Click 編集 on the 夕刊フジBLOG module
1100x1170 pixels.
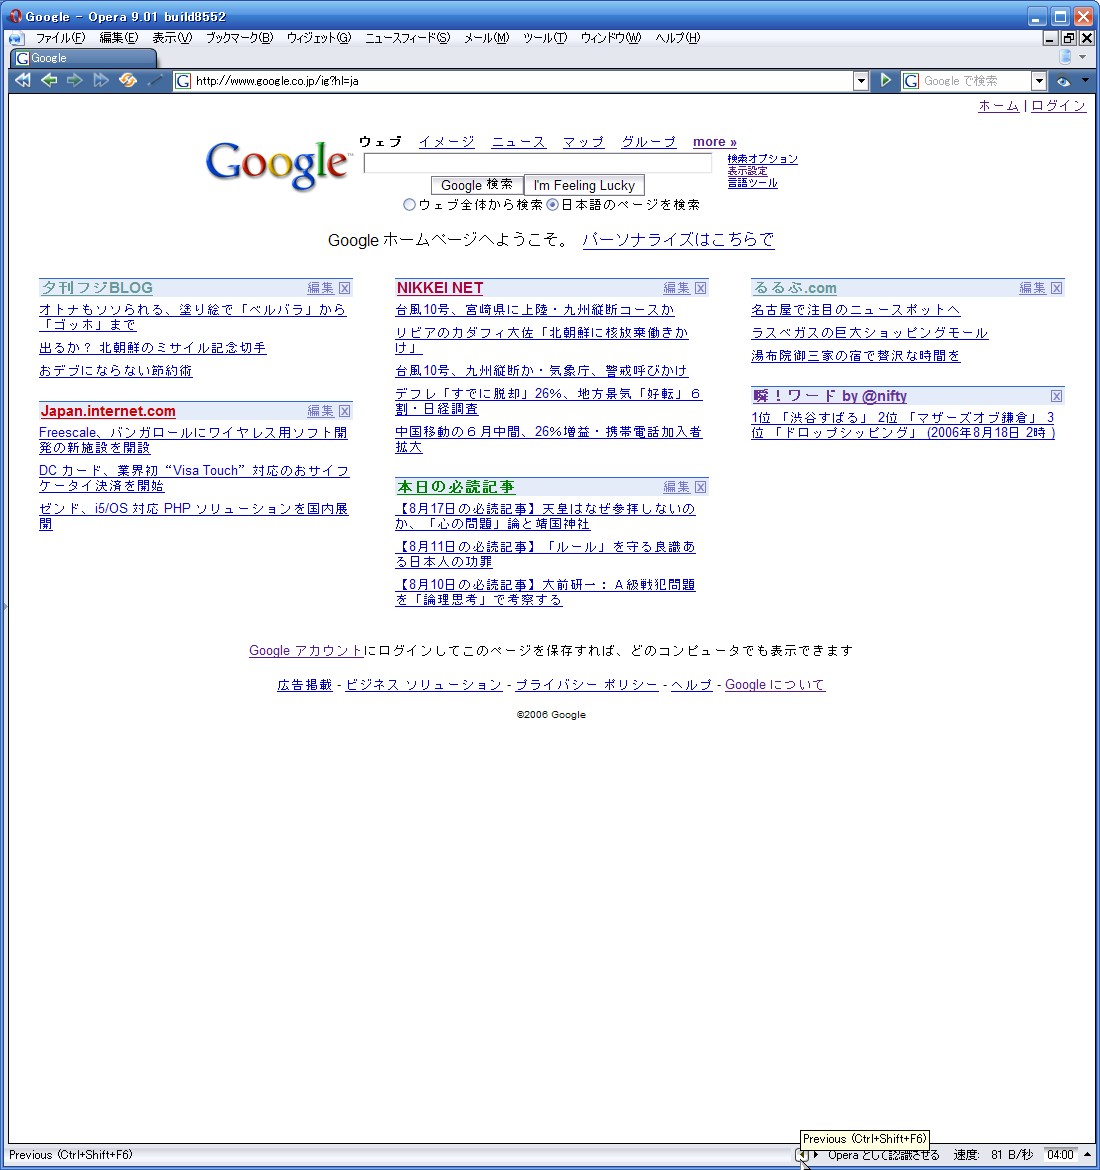pyautogui.click(x=320, y=288)
